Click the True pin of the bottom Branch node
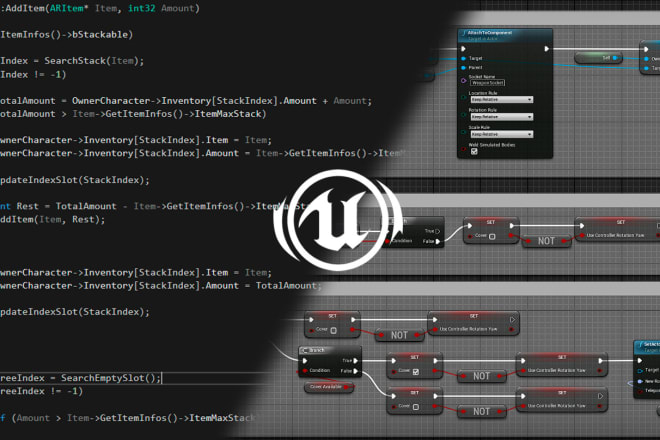 tap(356, 360)
